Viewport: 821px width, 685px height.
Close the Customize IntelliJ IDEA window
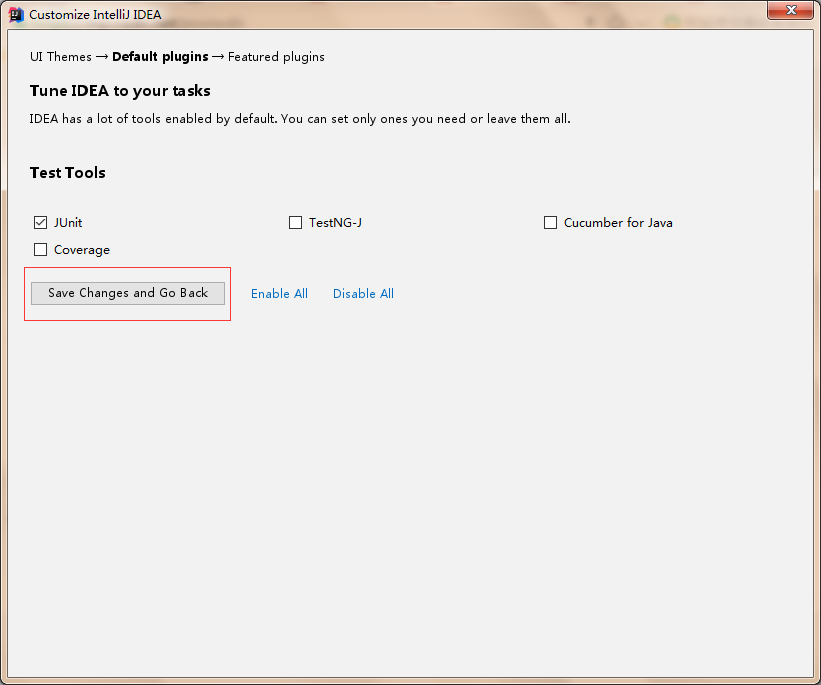tap(791, 10)
